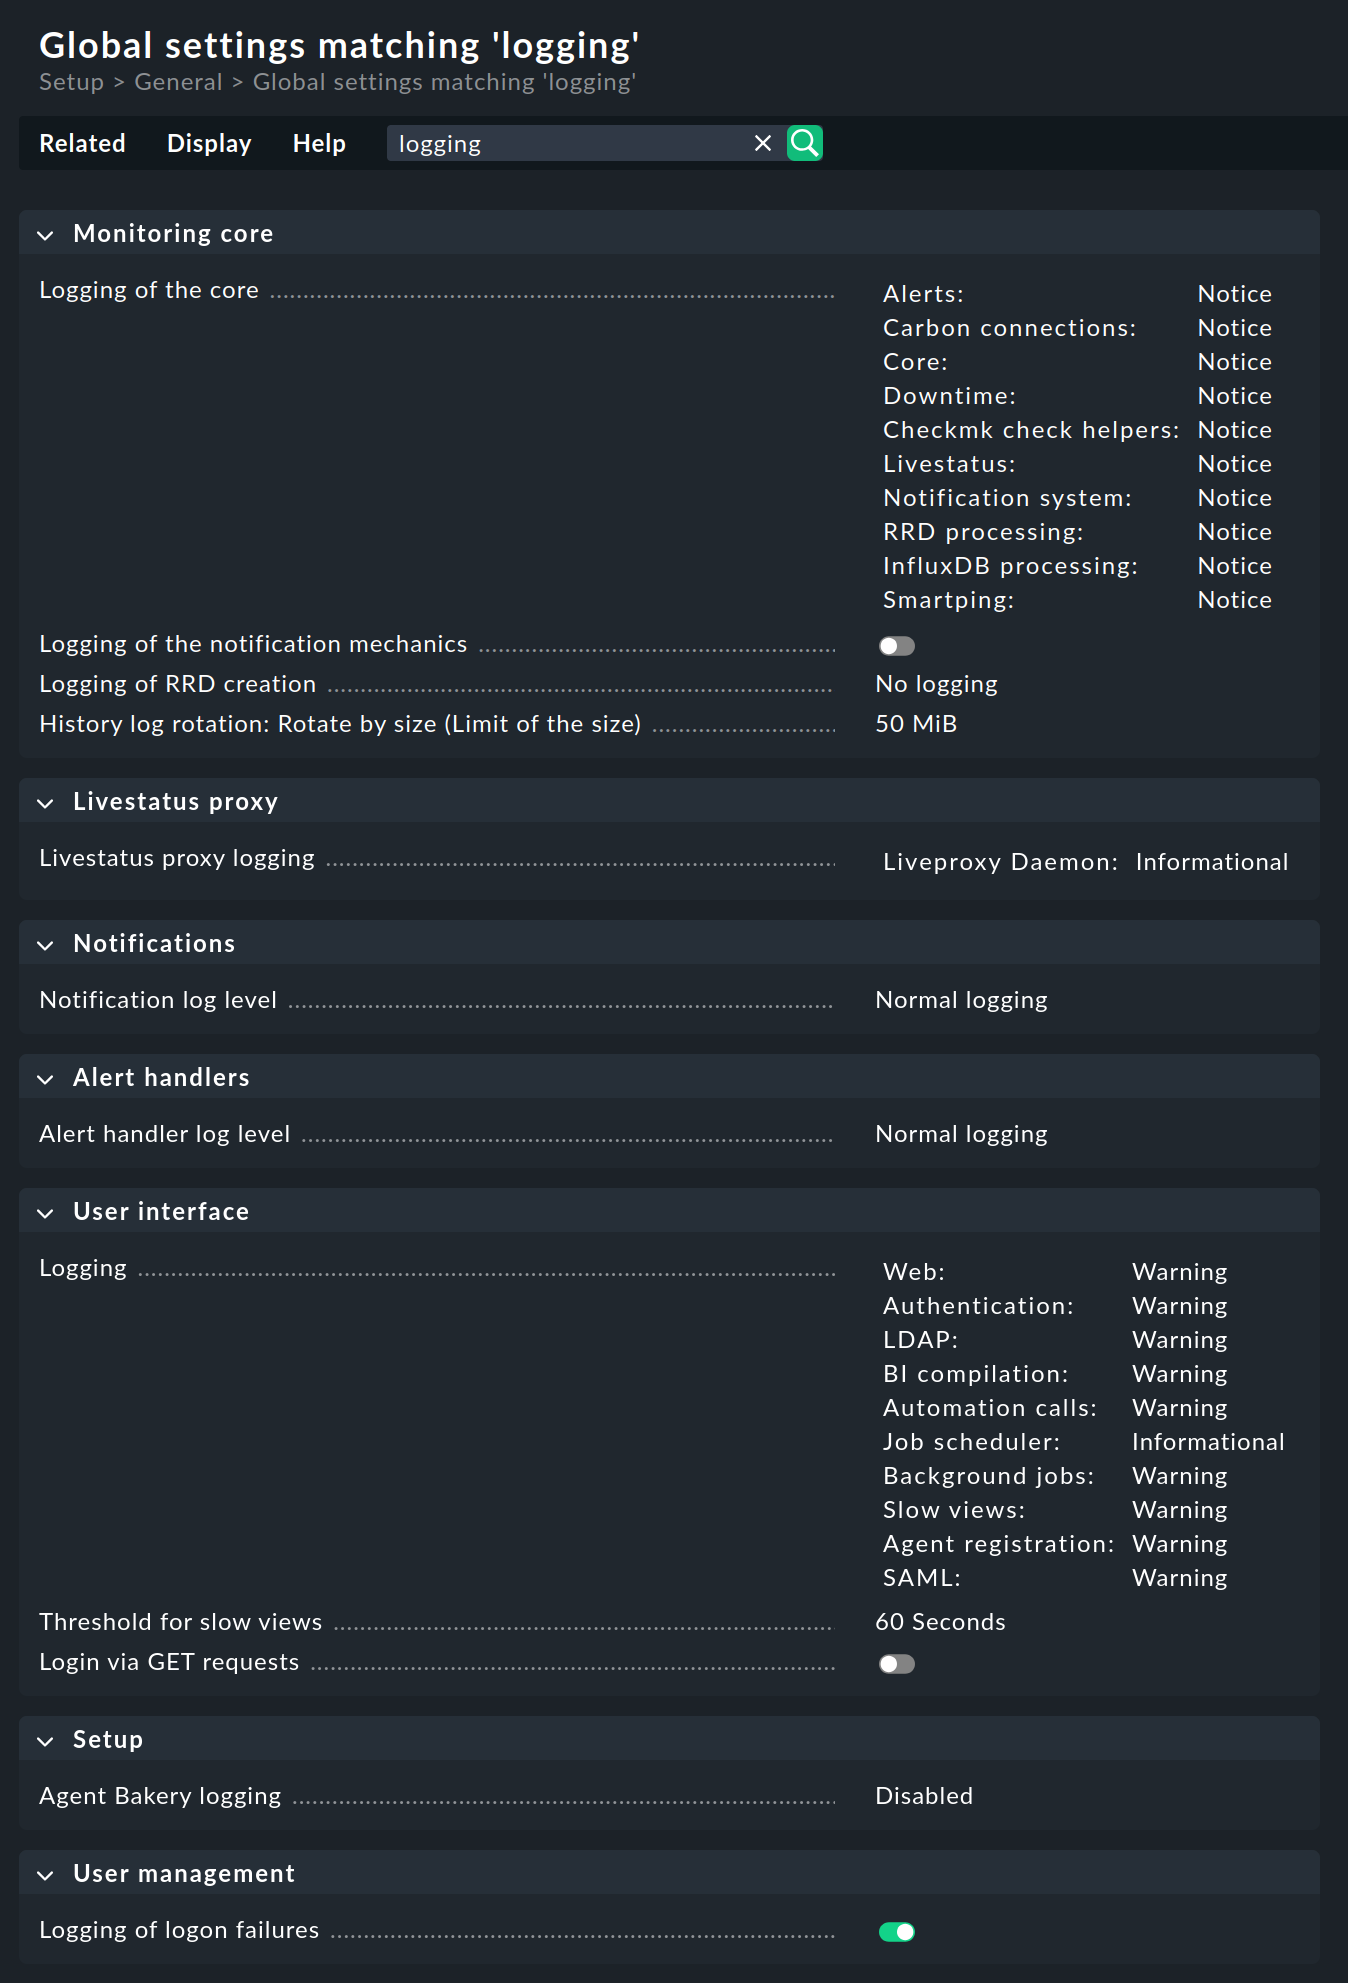Open the Display menu

(208, 143)
